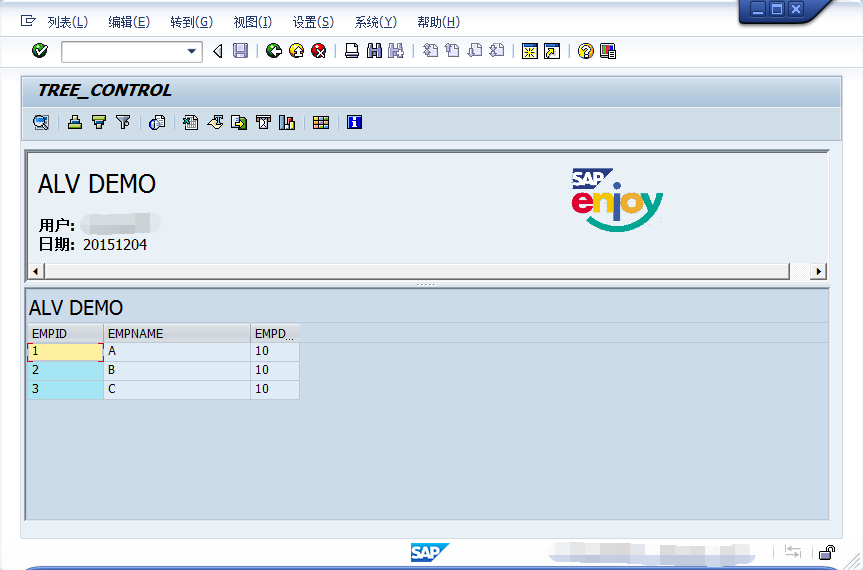This screenshot has height=570, width=863.
Task: Click the Print icon in the toolbar
Action: click(x=352, y=51)
